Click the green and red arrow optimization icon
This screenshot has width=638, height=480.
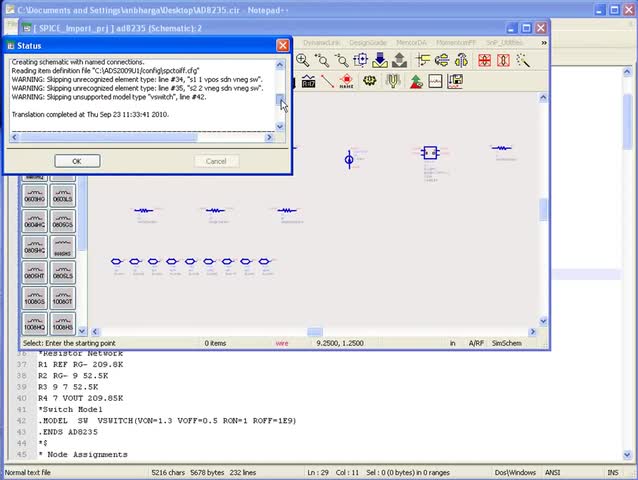coord(416,81)
